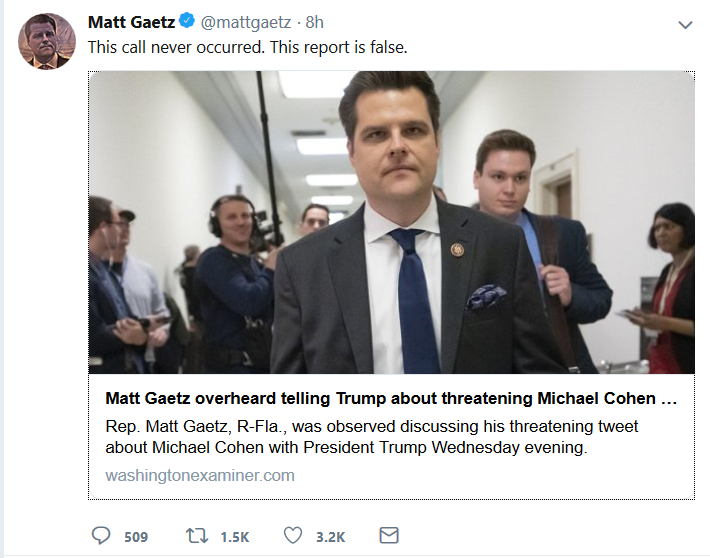Click the retweet arrows icon
This screenshot has width=710, height=558.
(x=197, y=536)
